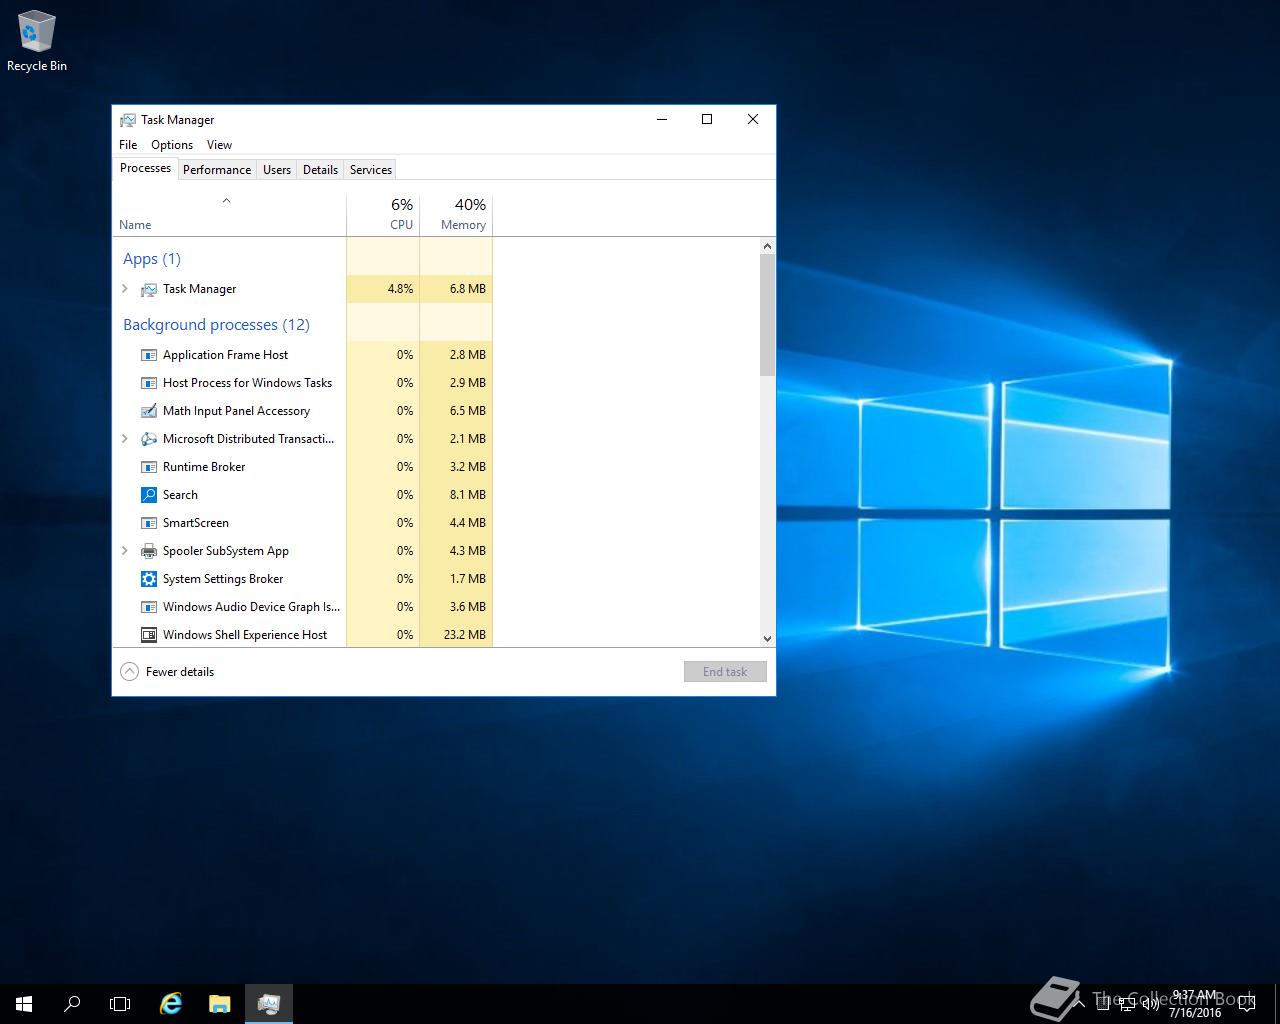Select the SmartScreen process name
This screenshot has height=1024, width=1280.
coord(196,523)
